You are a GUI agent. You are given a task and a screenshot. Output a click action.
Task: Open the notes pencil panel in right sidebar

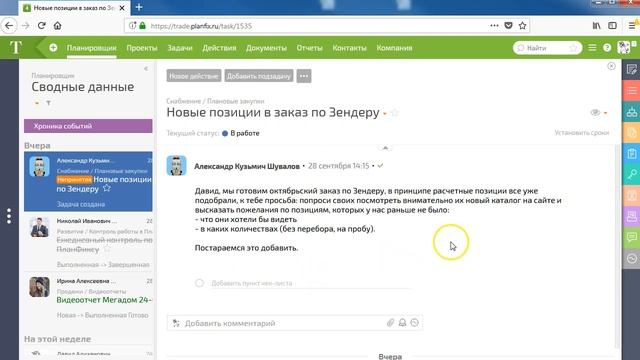pos(631,69)
